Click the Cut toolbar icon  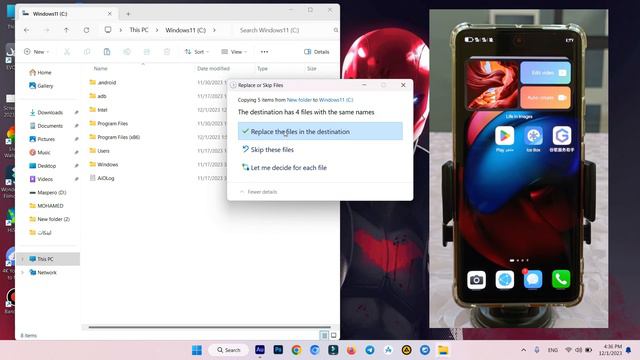coord(67,51)
